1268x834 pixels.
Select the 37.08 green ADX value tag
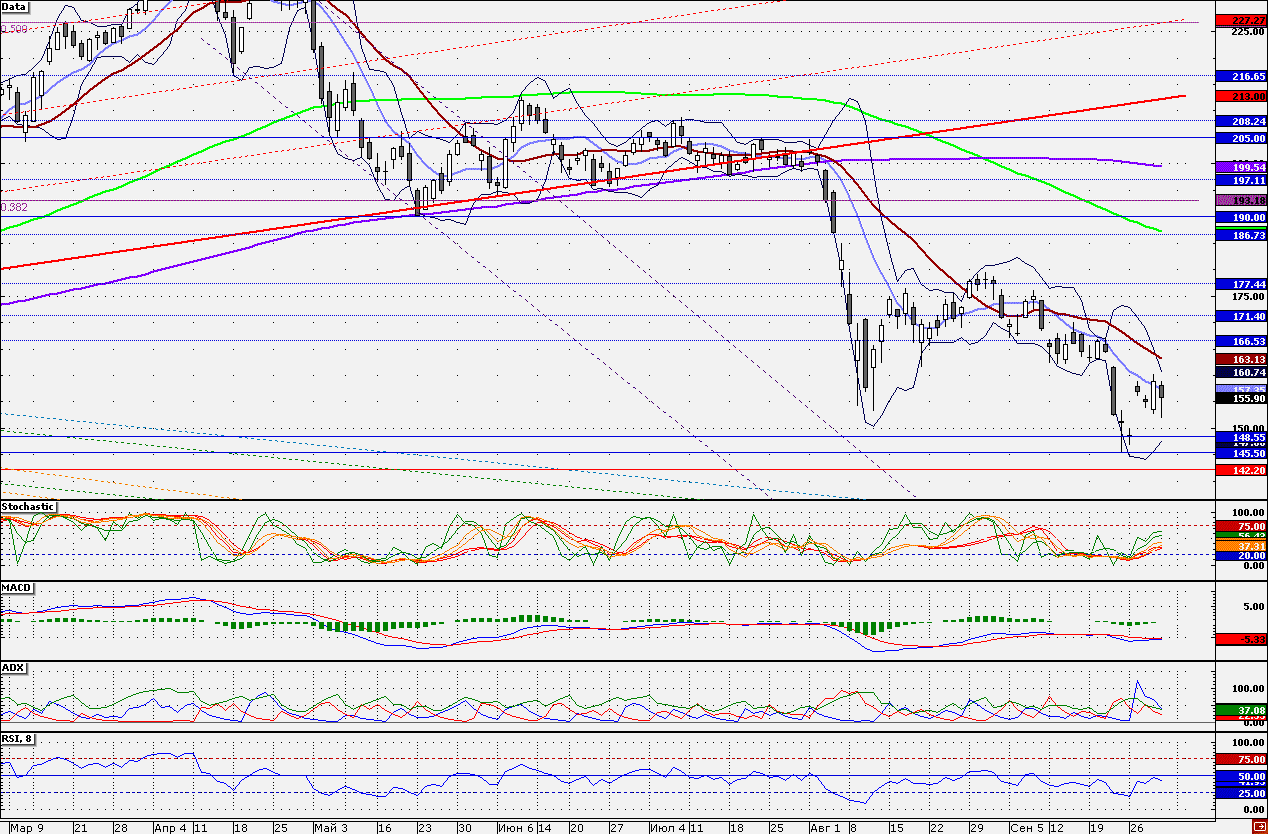point(1240,710)
